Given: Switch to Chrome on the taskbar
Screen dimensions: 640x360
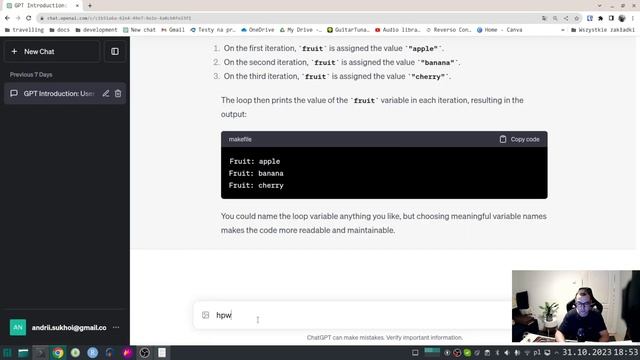Looking at the screenshot, I should click(x=58, y=353).
